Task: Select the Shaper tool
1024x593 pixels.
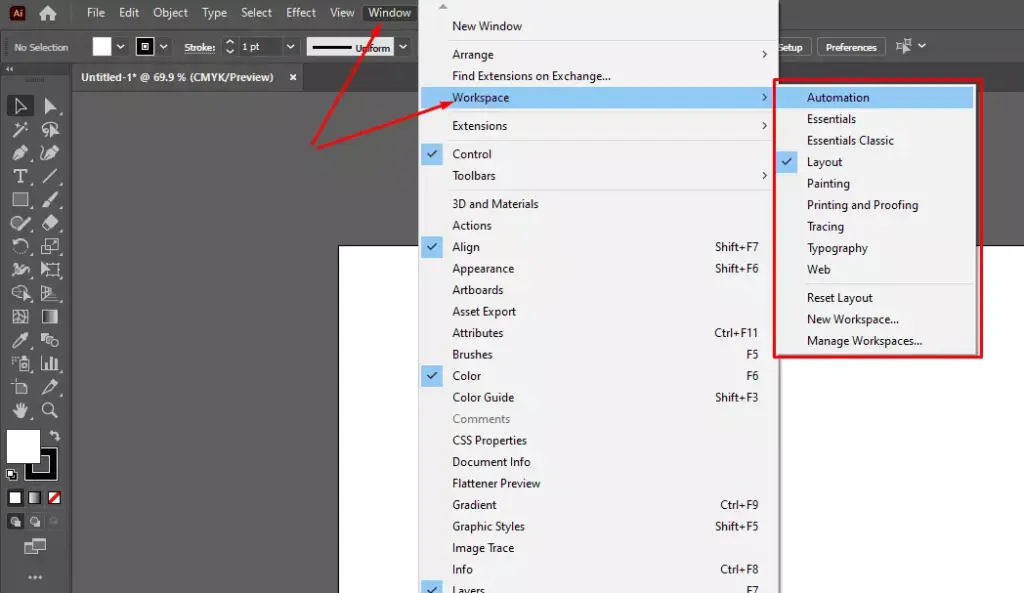Action: tap(20, 223)
